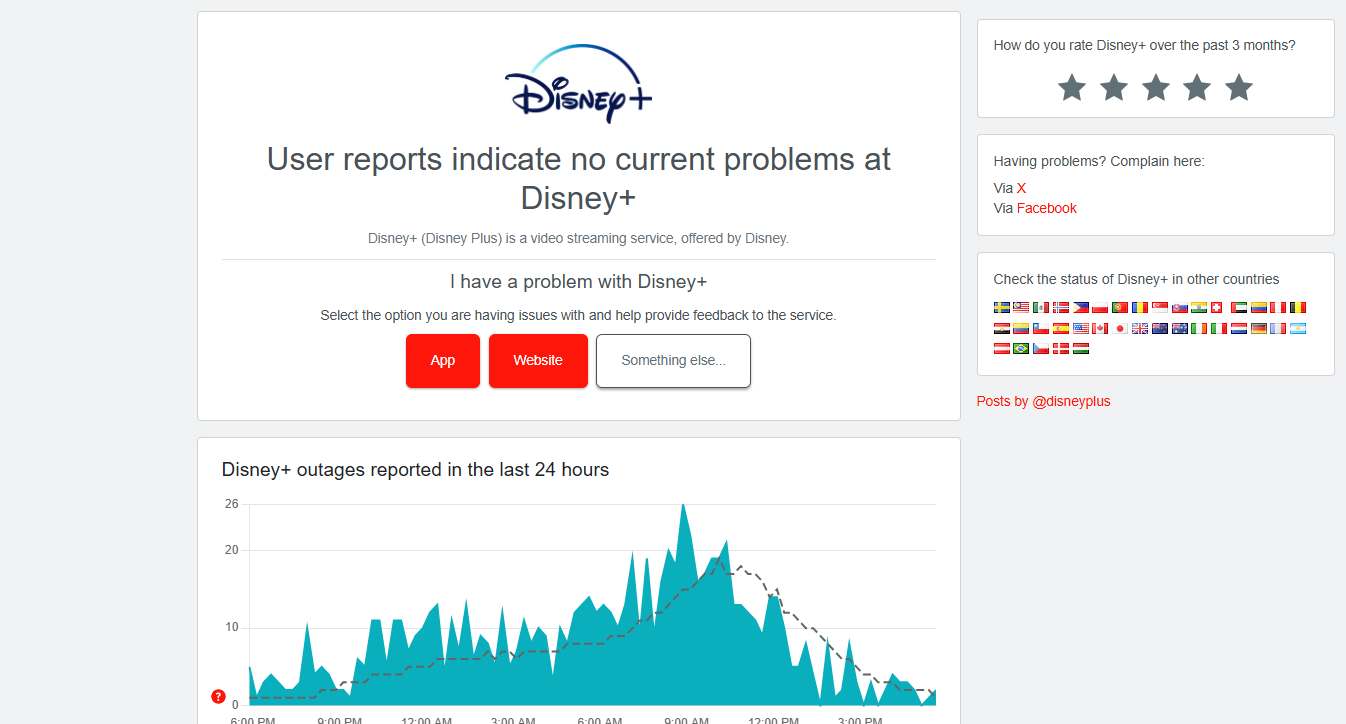
Task: Click 'I have a problem with Disney+' heading
Action: pos(578,282)
